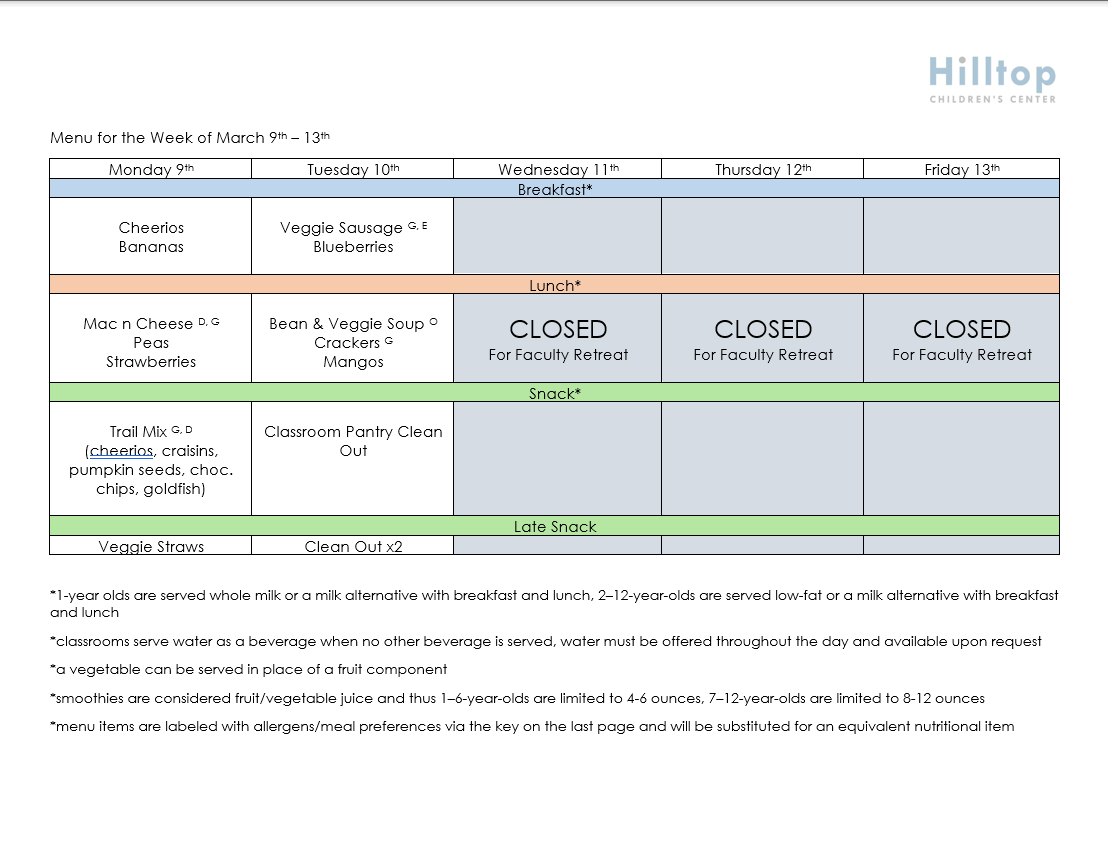This screenshot has height=854, width=1108.
Task: Select the green Snack section bar
Action: pos(554,393)
